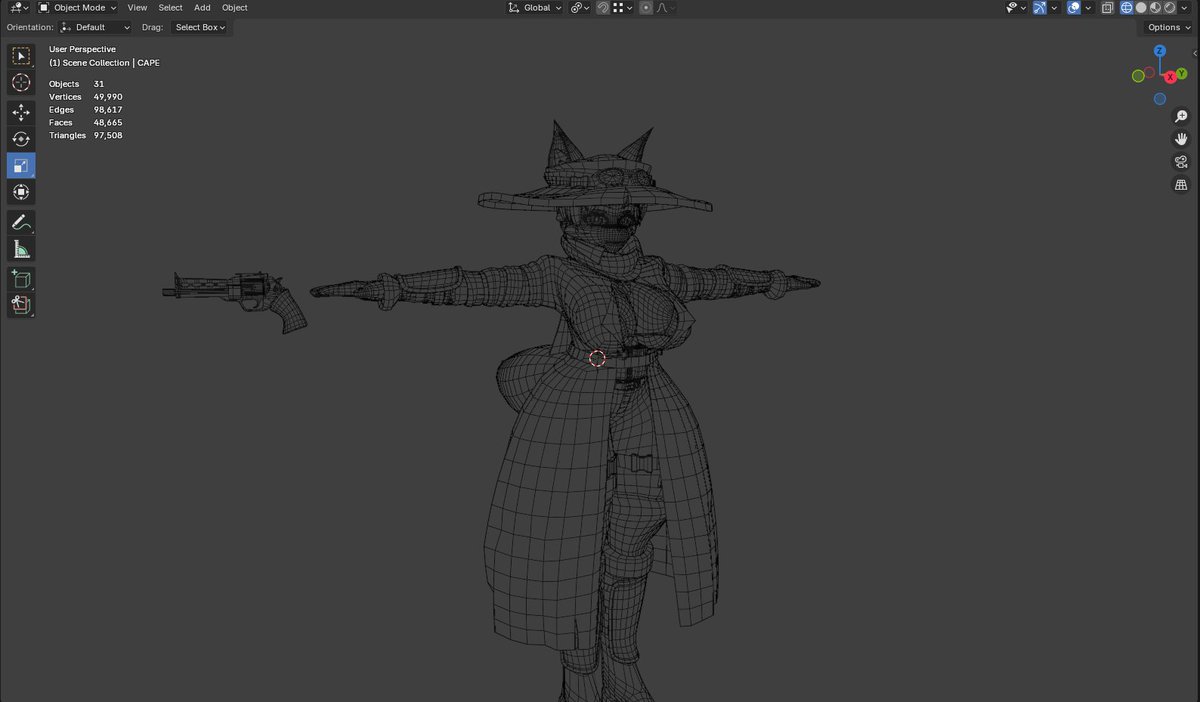
Task: Open the Orientation Default dropdown
Action: click(x=94, y=27)
